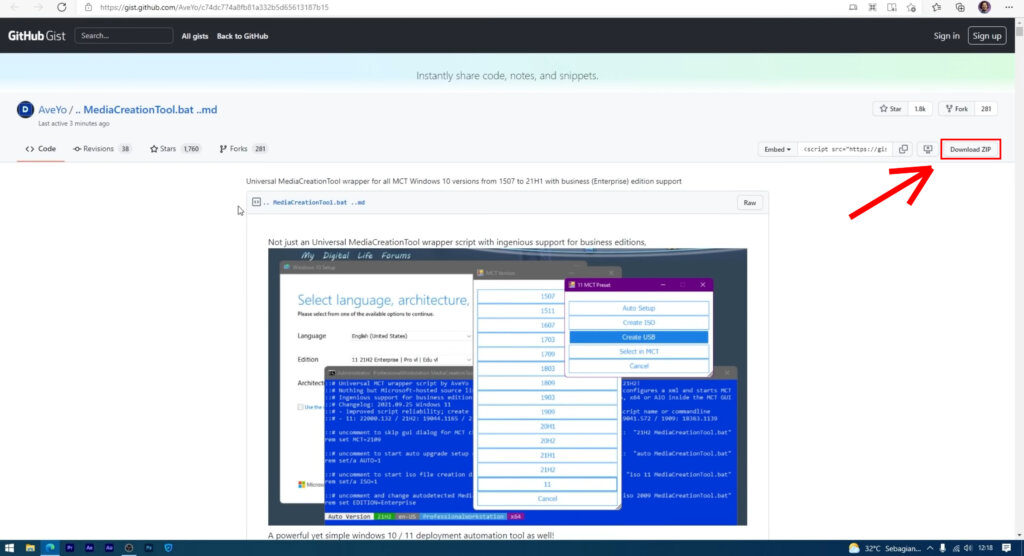Focus the gist Search field
This screenshot has width=1024, height=556.
123,36
